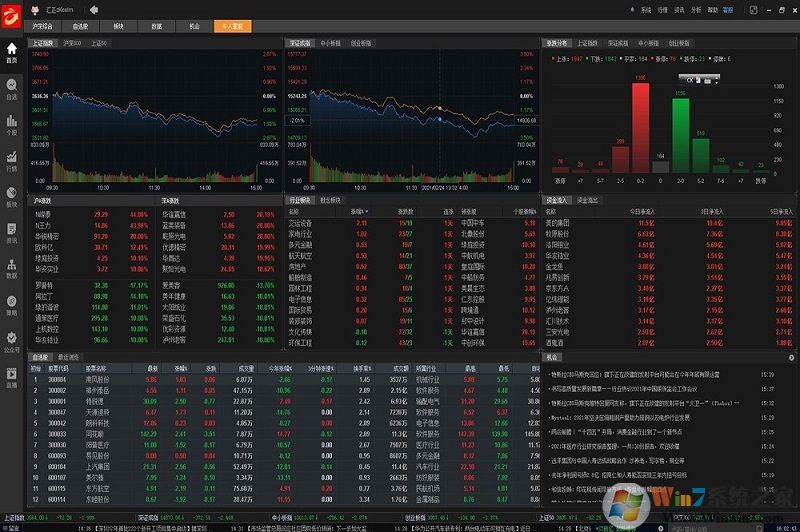Open the 板块 pie-chart sidebar icon

click(11, 197)
